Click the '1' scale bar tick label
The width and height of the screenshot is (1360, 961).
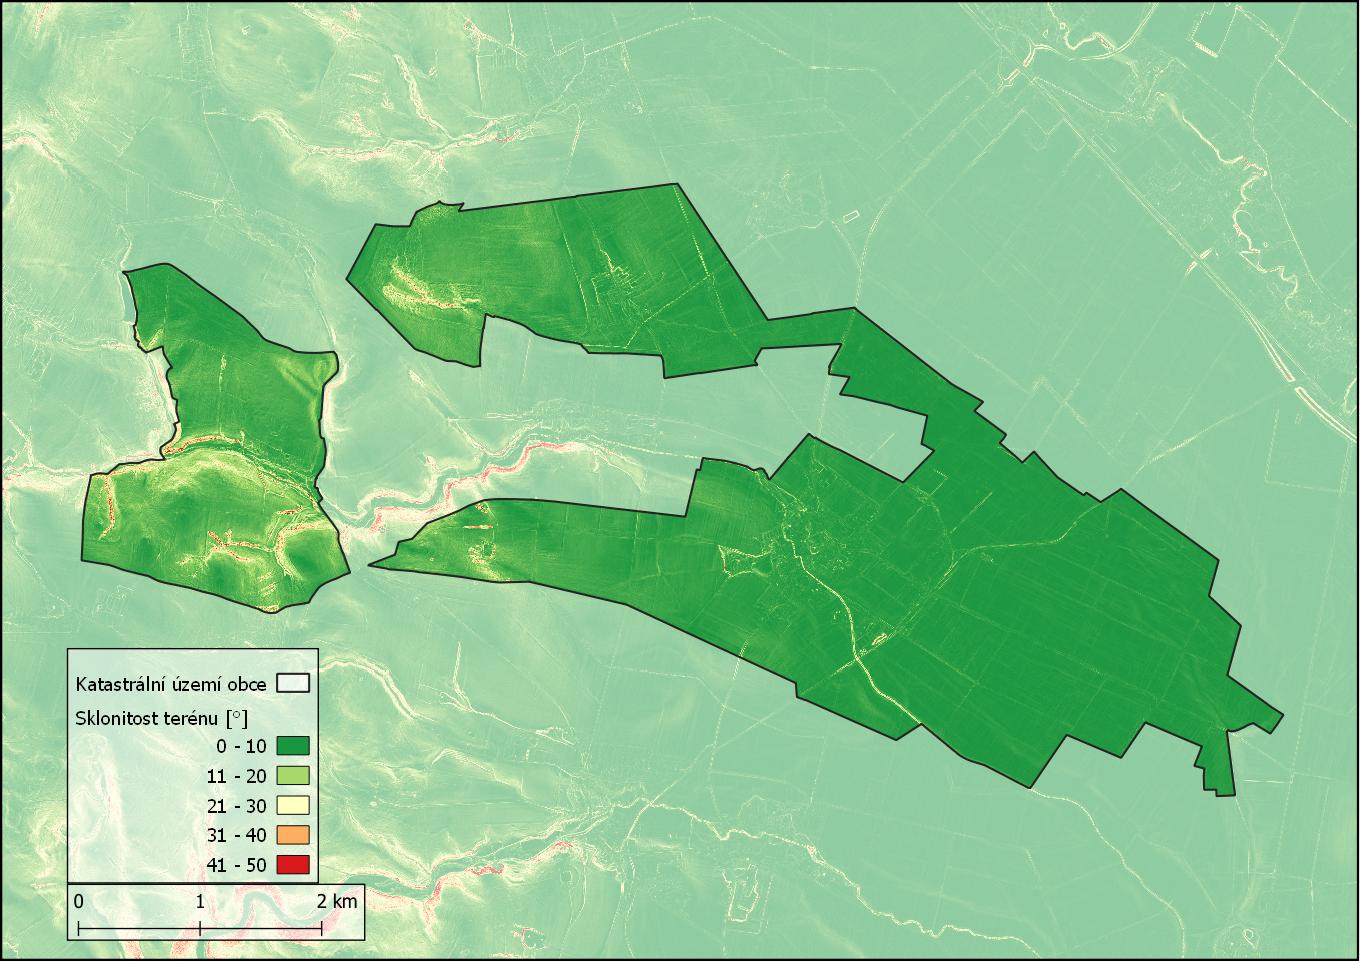click(200, 901)
